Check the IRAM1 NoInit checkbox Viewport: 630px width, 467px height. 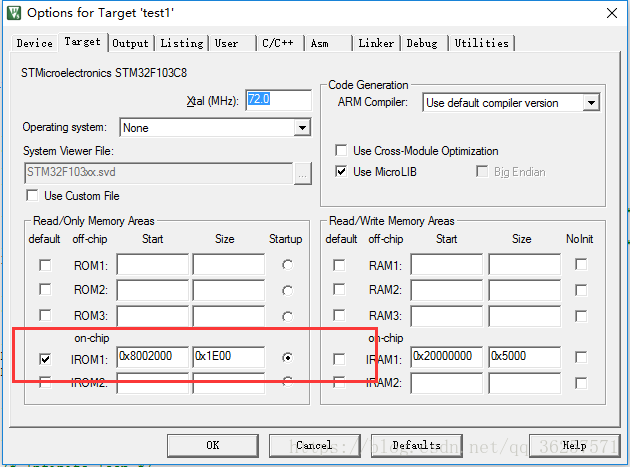pos(581,357)
